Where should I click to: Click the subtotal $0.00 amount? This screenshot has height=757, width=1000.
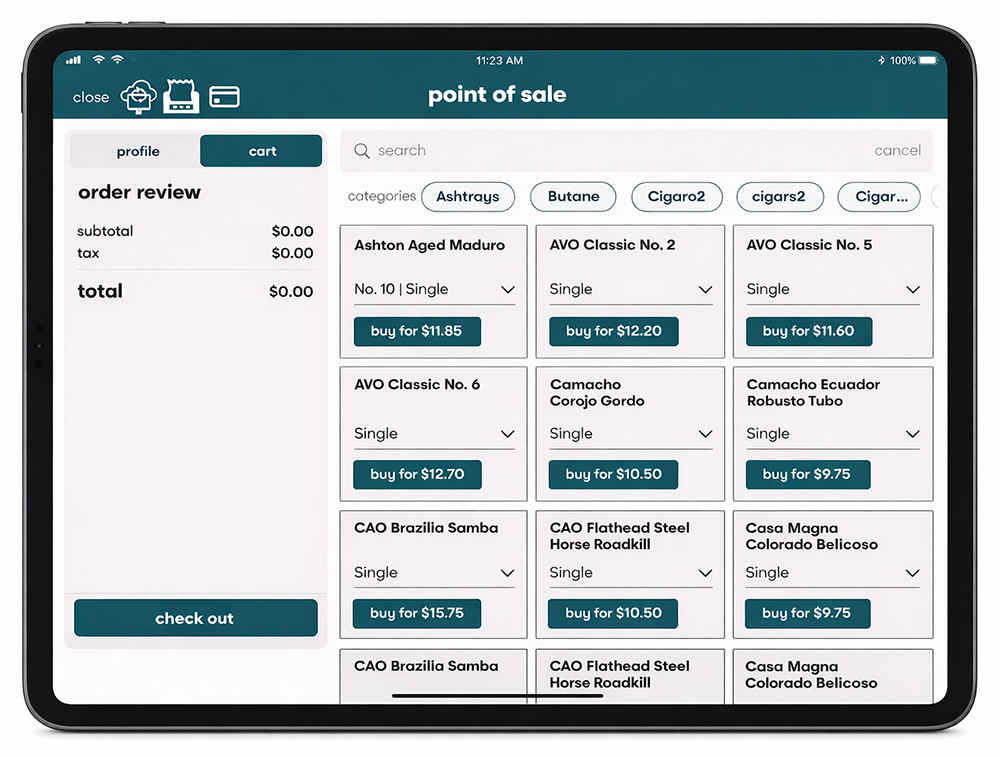pyautogui.click(x=292, y=231)
